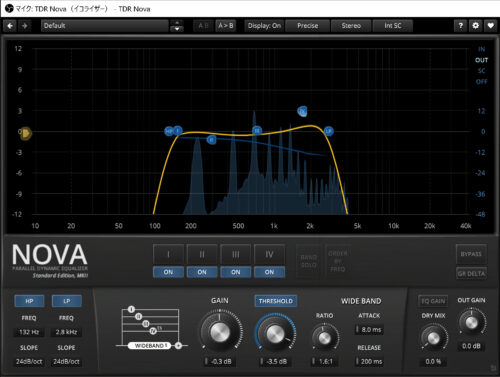Select band IV node on EQ graph
Image resolution: width=500 pixels, height=377 pixels.
tap(302, 111)
